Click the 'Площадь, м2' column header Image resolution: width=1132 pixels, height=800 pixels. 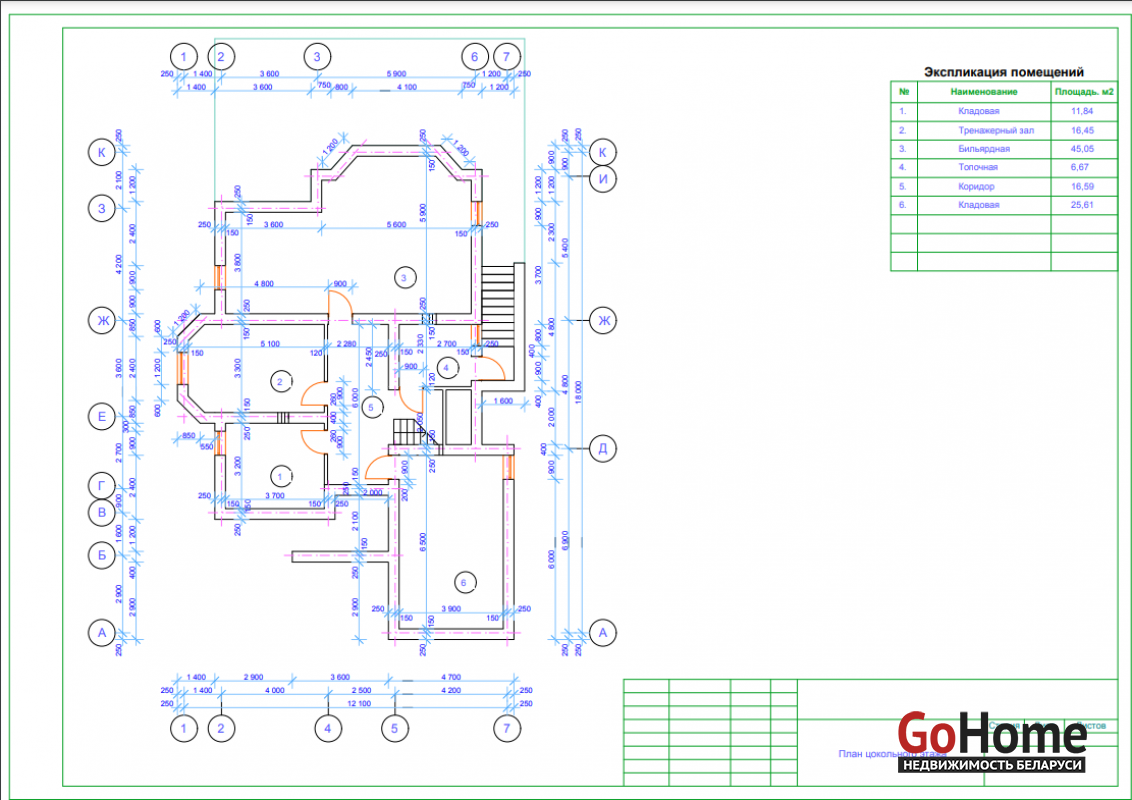1084,92
